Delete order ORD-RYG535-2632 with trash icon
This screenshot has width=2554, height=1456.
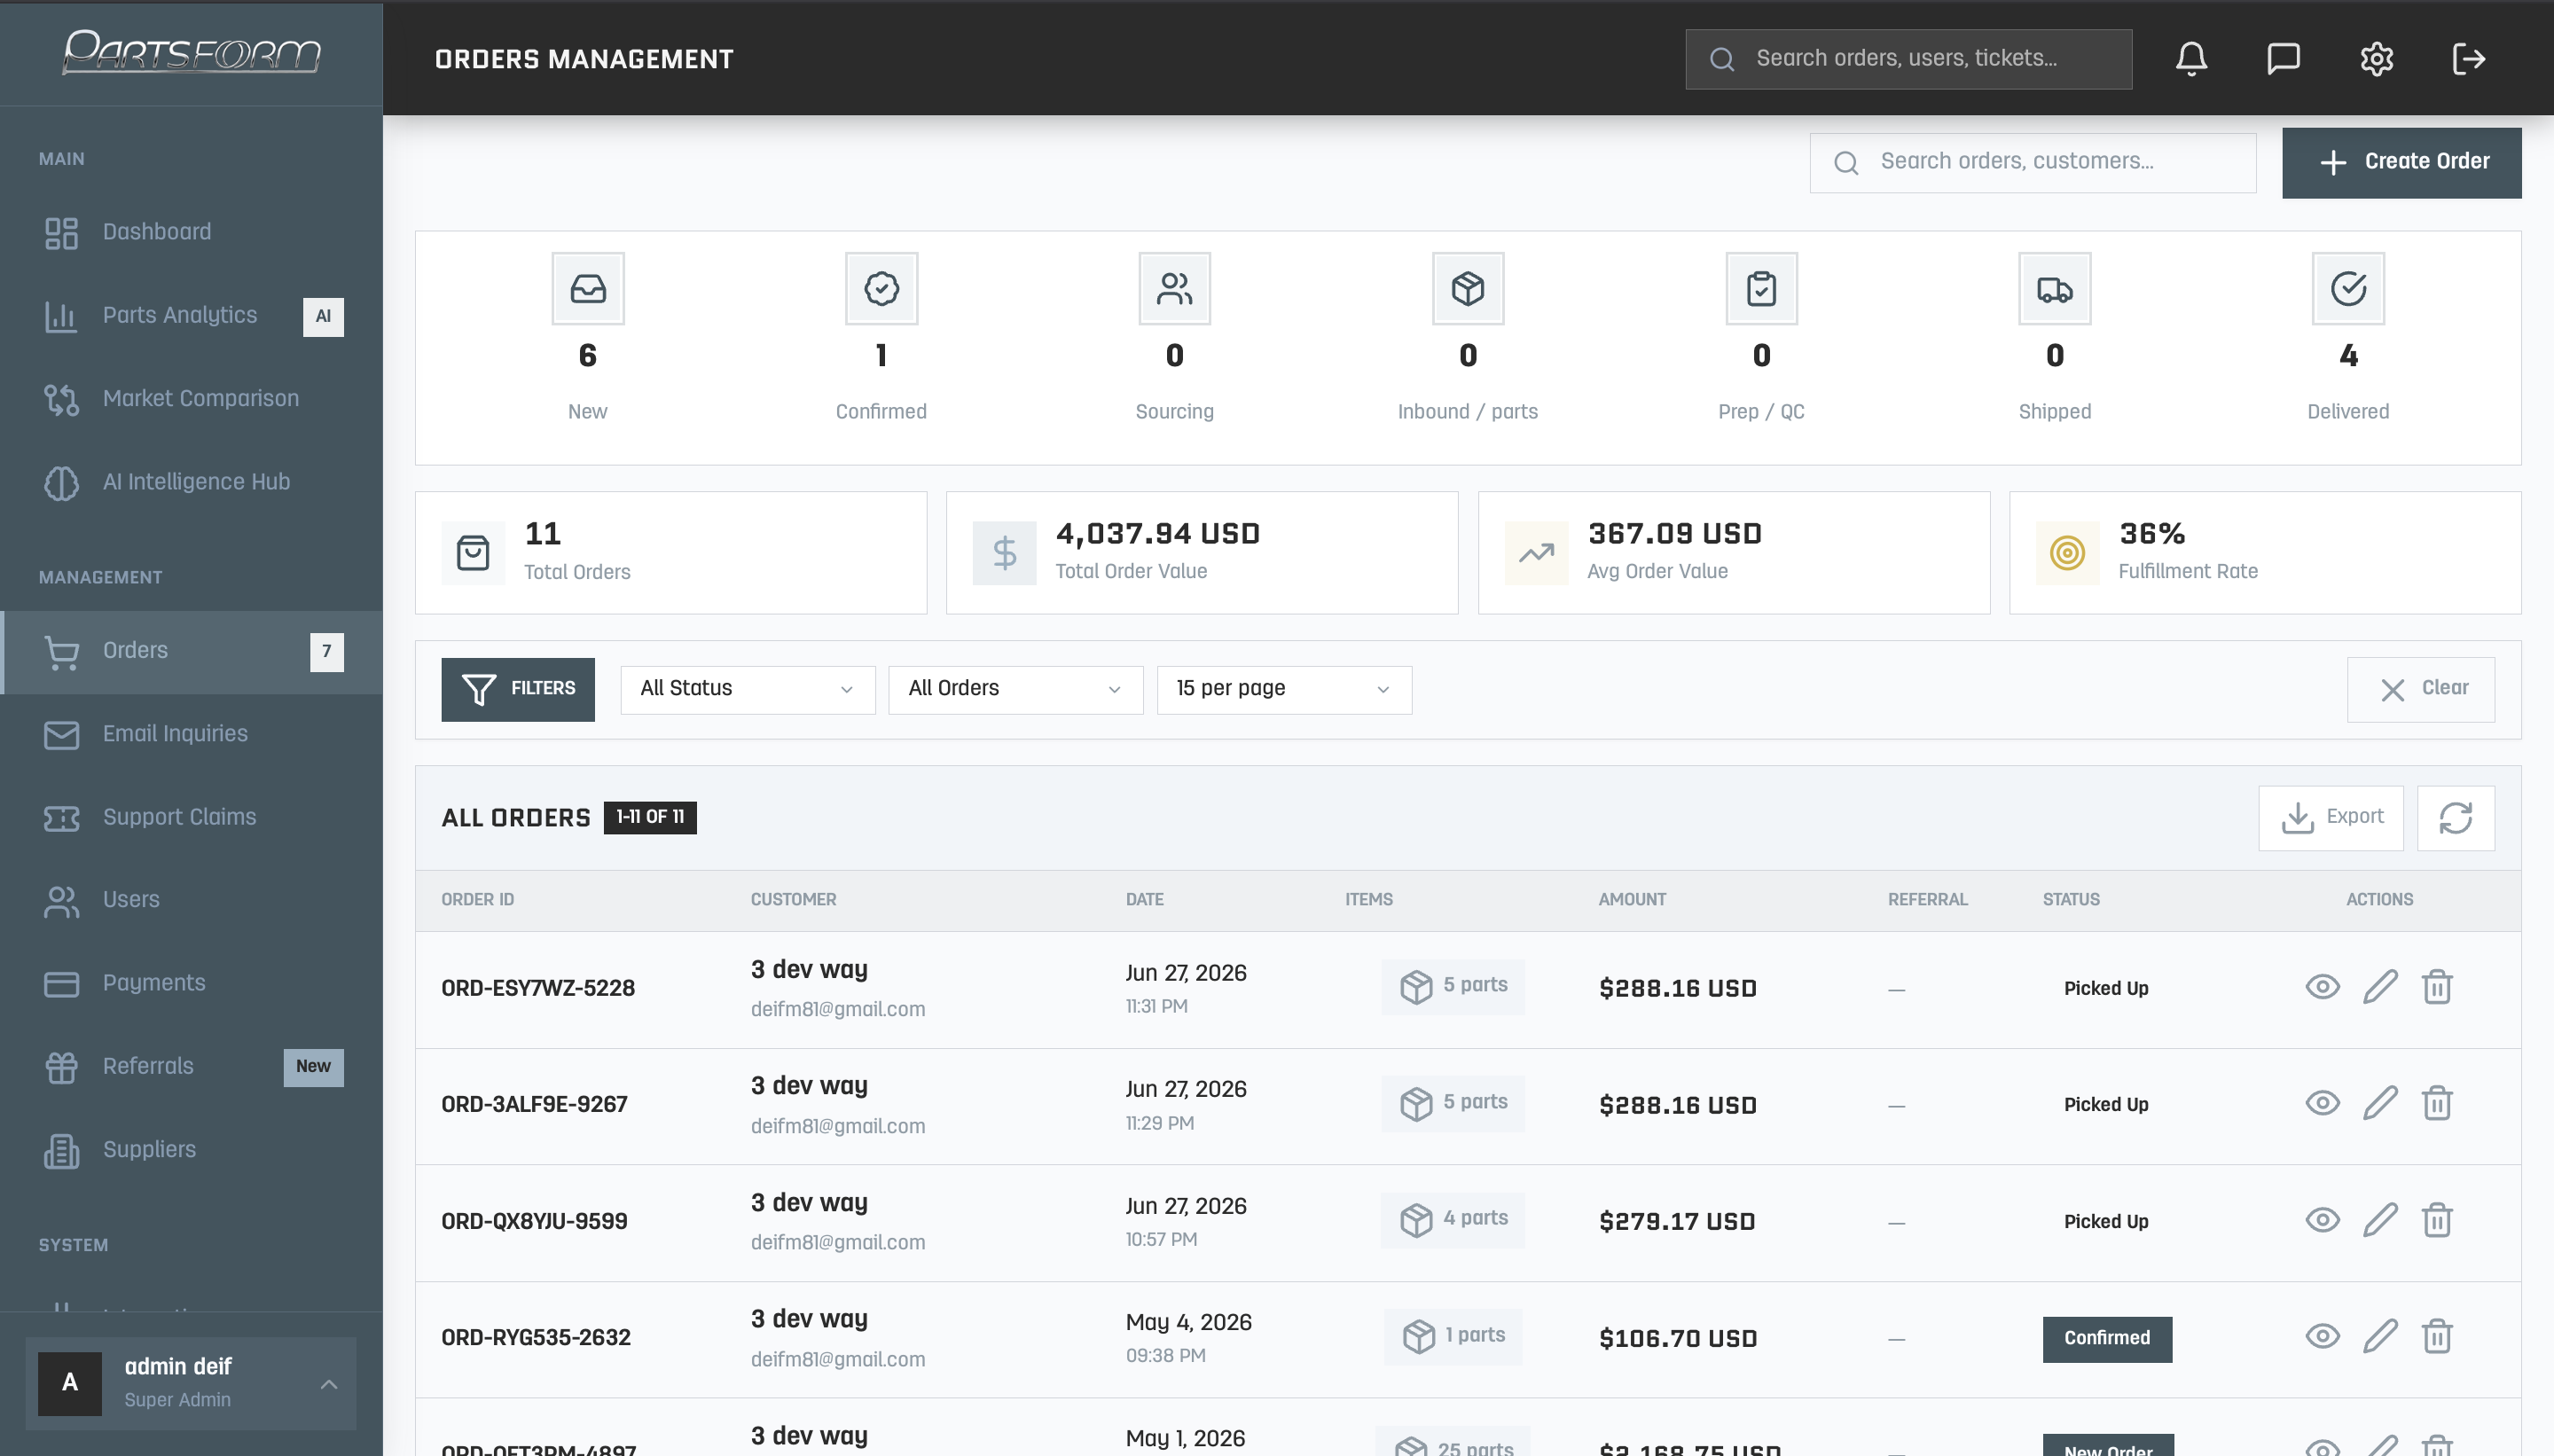coord(2437,1337)
